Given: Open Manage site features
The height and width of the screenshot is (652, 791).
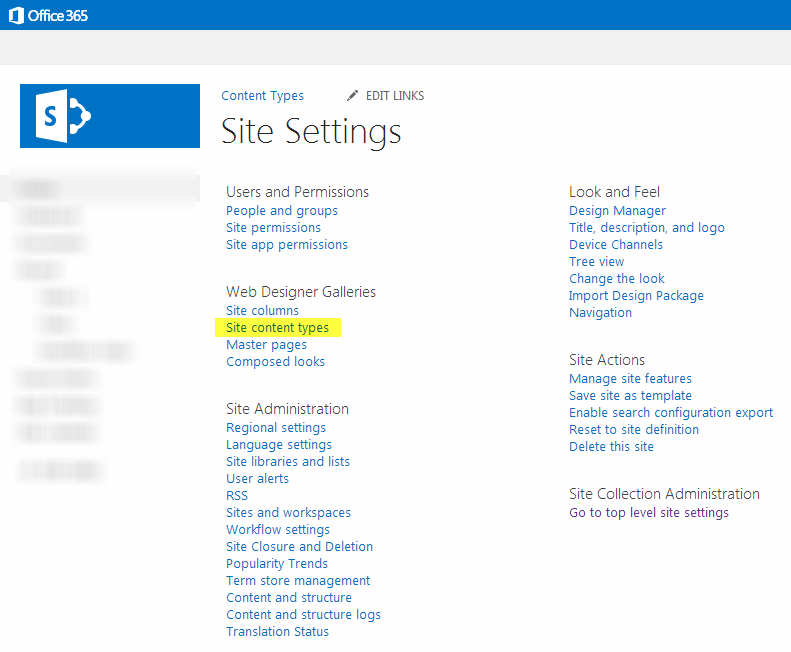Looking at the screenshot, I should coord(630,379).
